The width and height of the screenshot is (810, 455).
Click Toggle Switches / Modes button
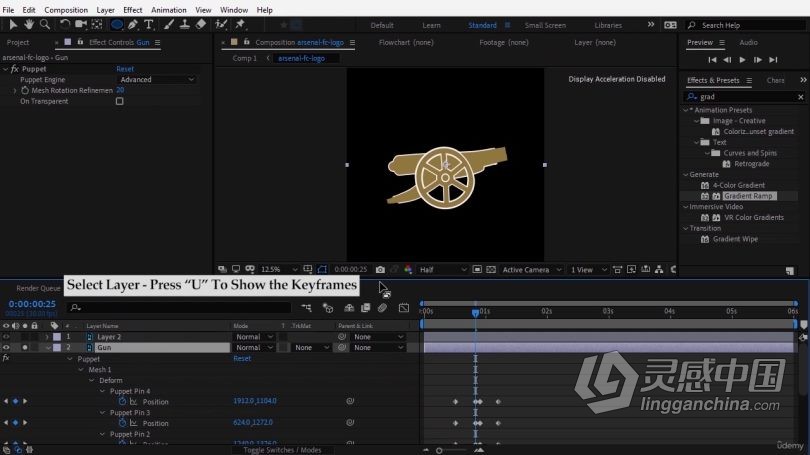[282, 450]
